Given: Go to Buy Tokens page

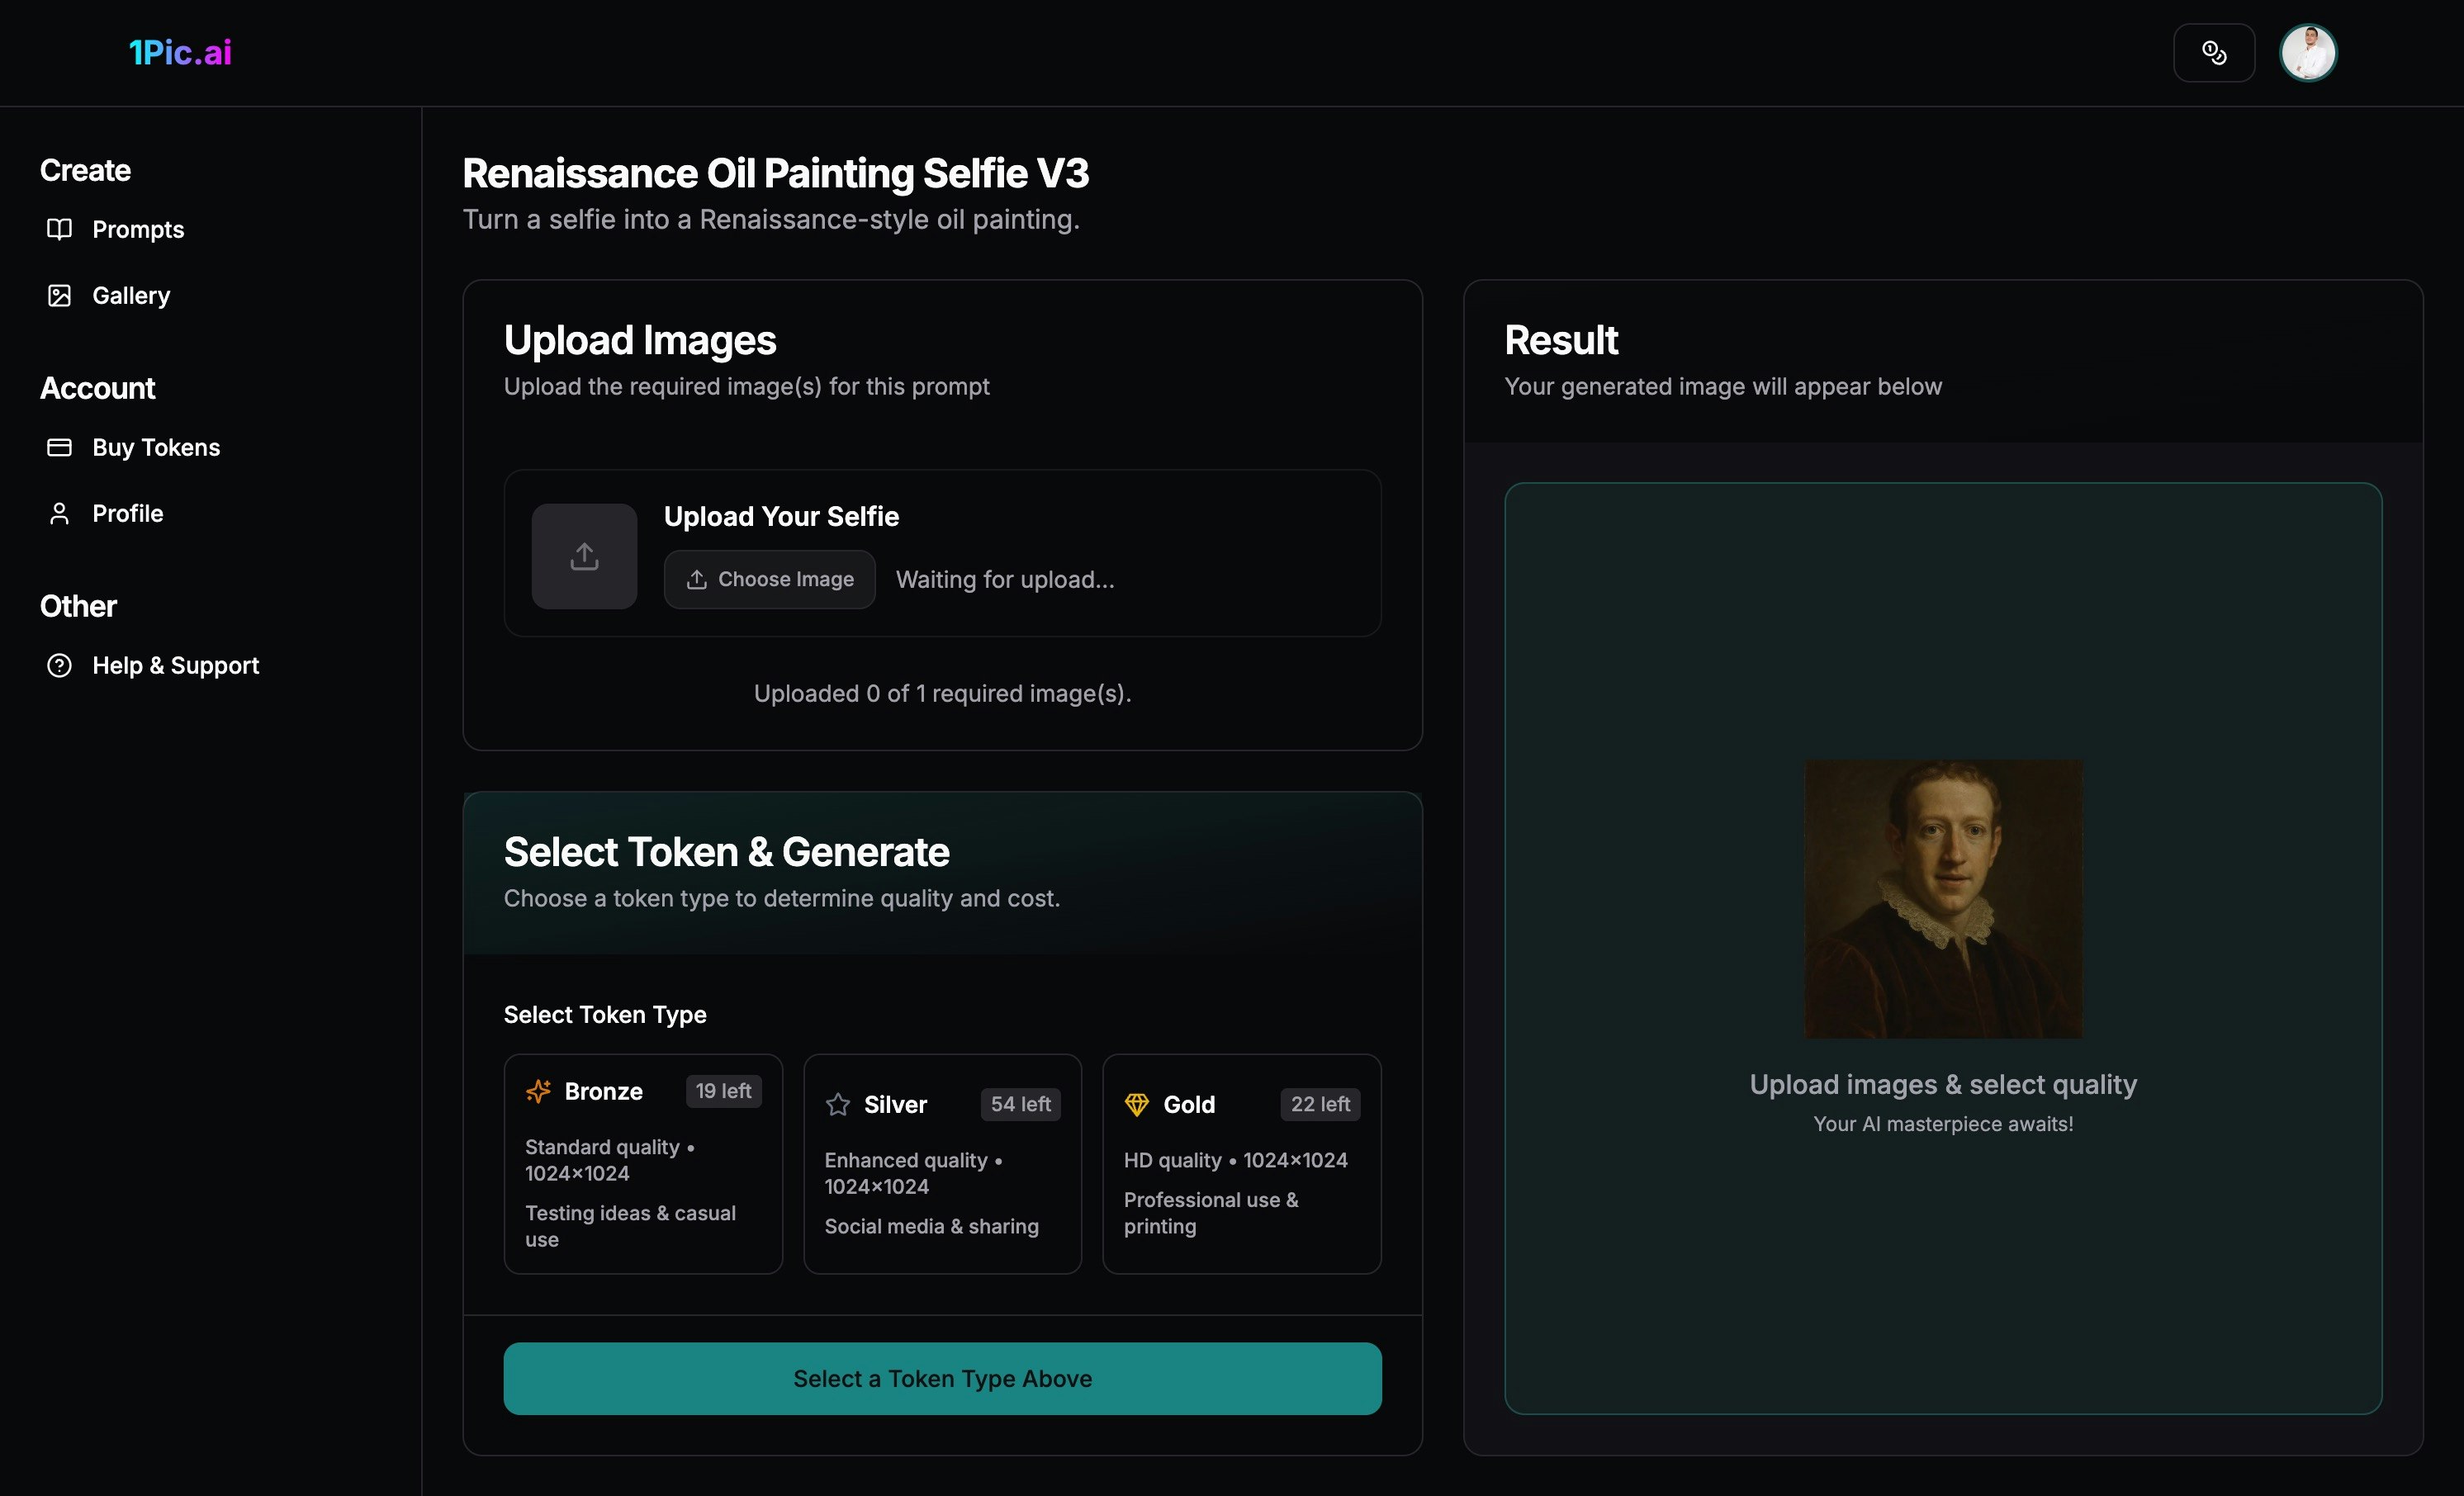Looking at the screenshot, I should (x=155, y=447).
